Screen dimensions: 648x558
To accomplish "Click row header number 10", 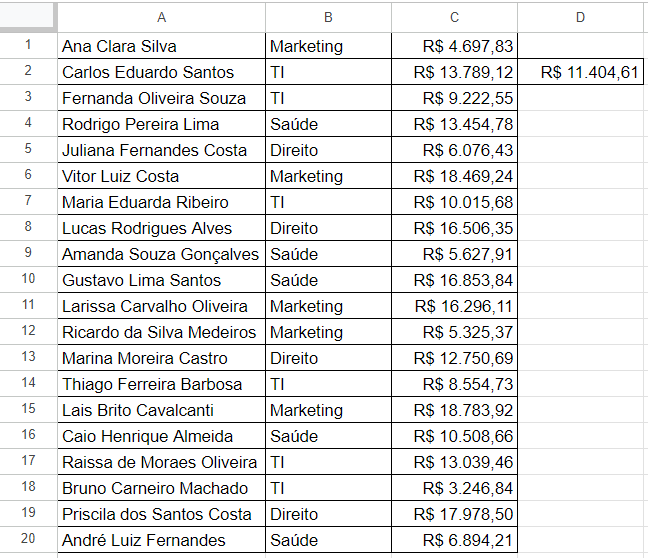I will point(27,280).
